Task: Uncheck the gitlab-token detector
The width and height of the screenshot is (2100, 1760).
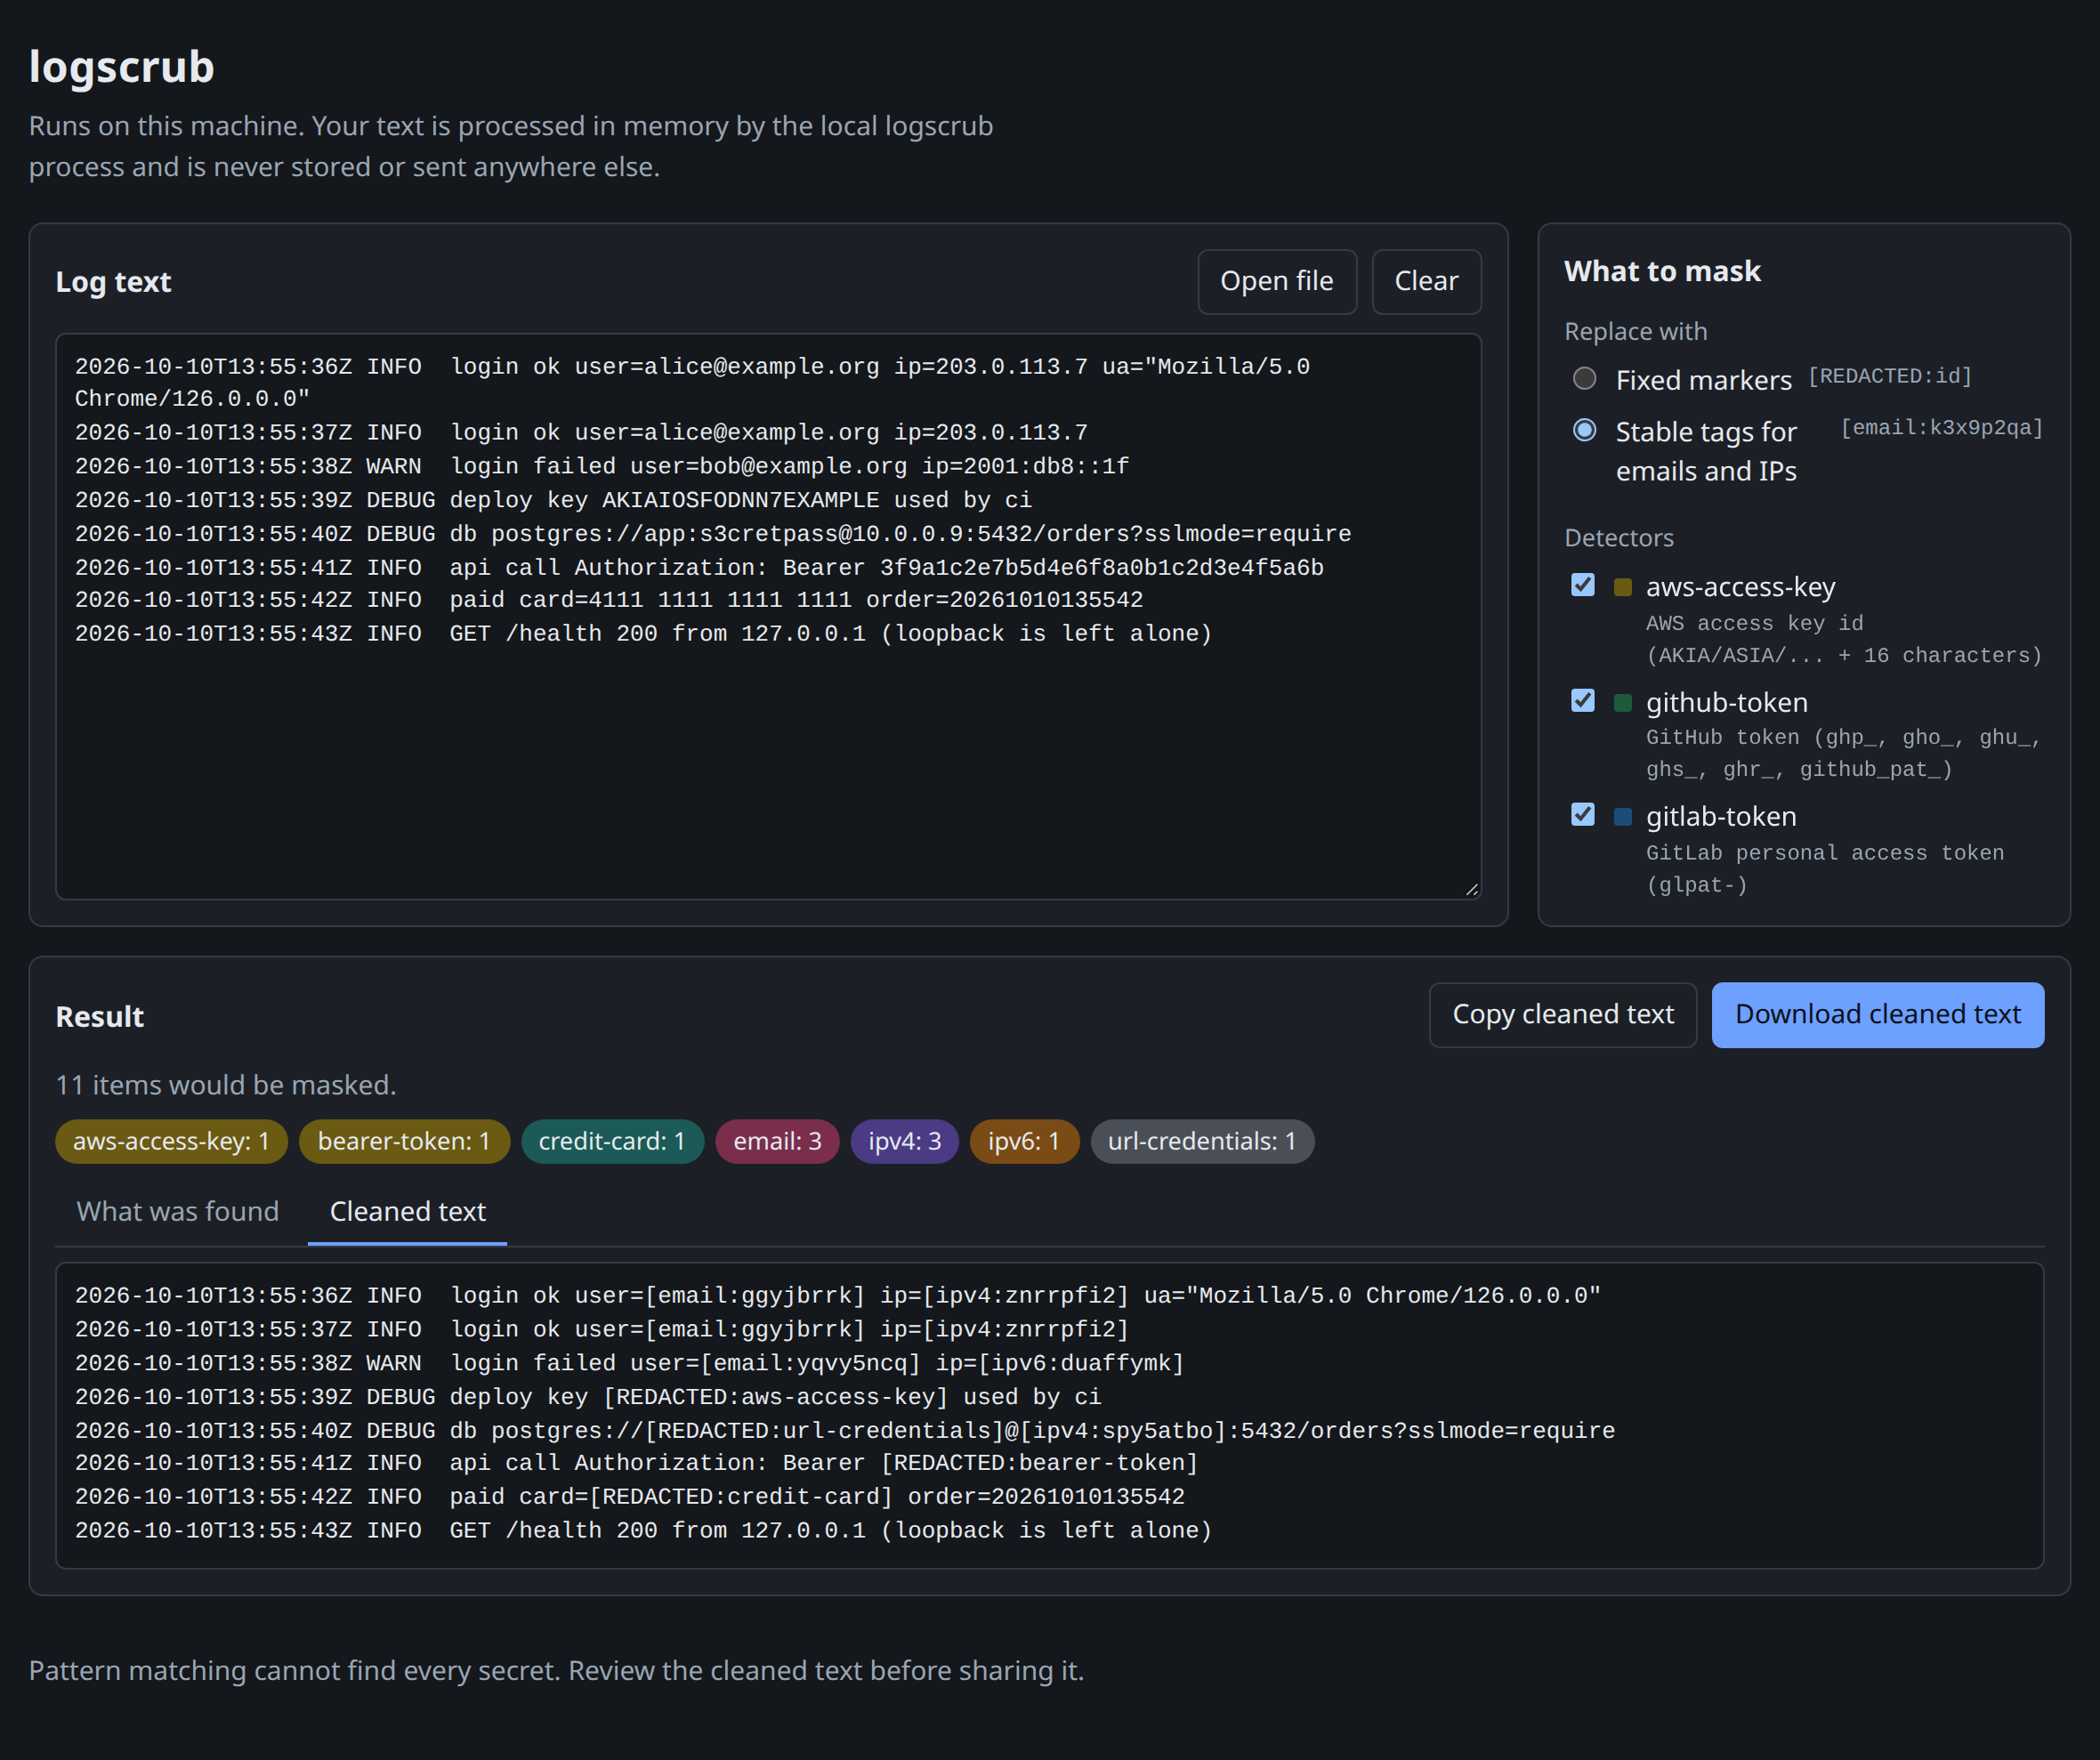Action: point(1583,815)
